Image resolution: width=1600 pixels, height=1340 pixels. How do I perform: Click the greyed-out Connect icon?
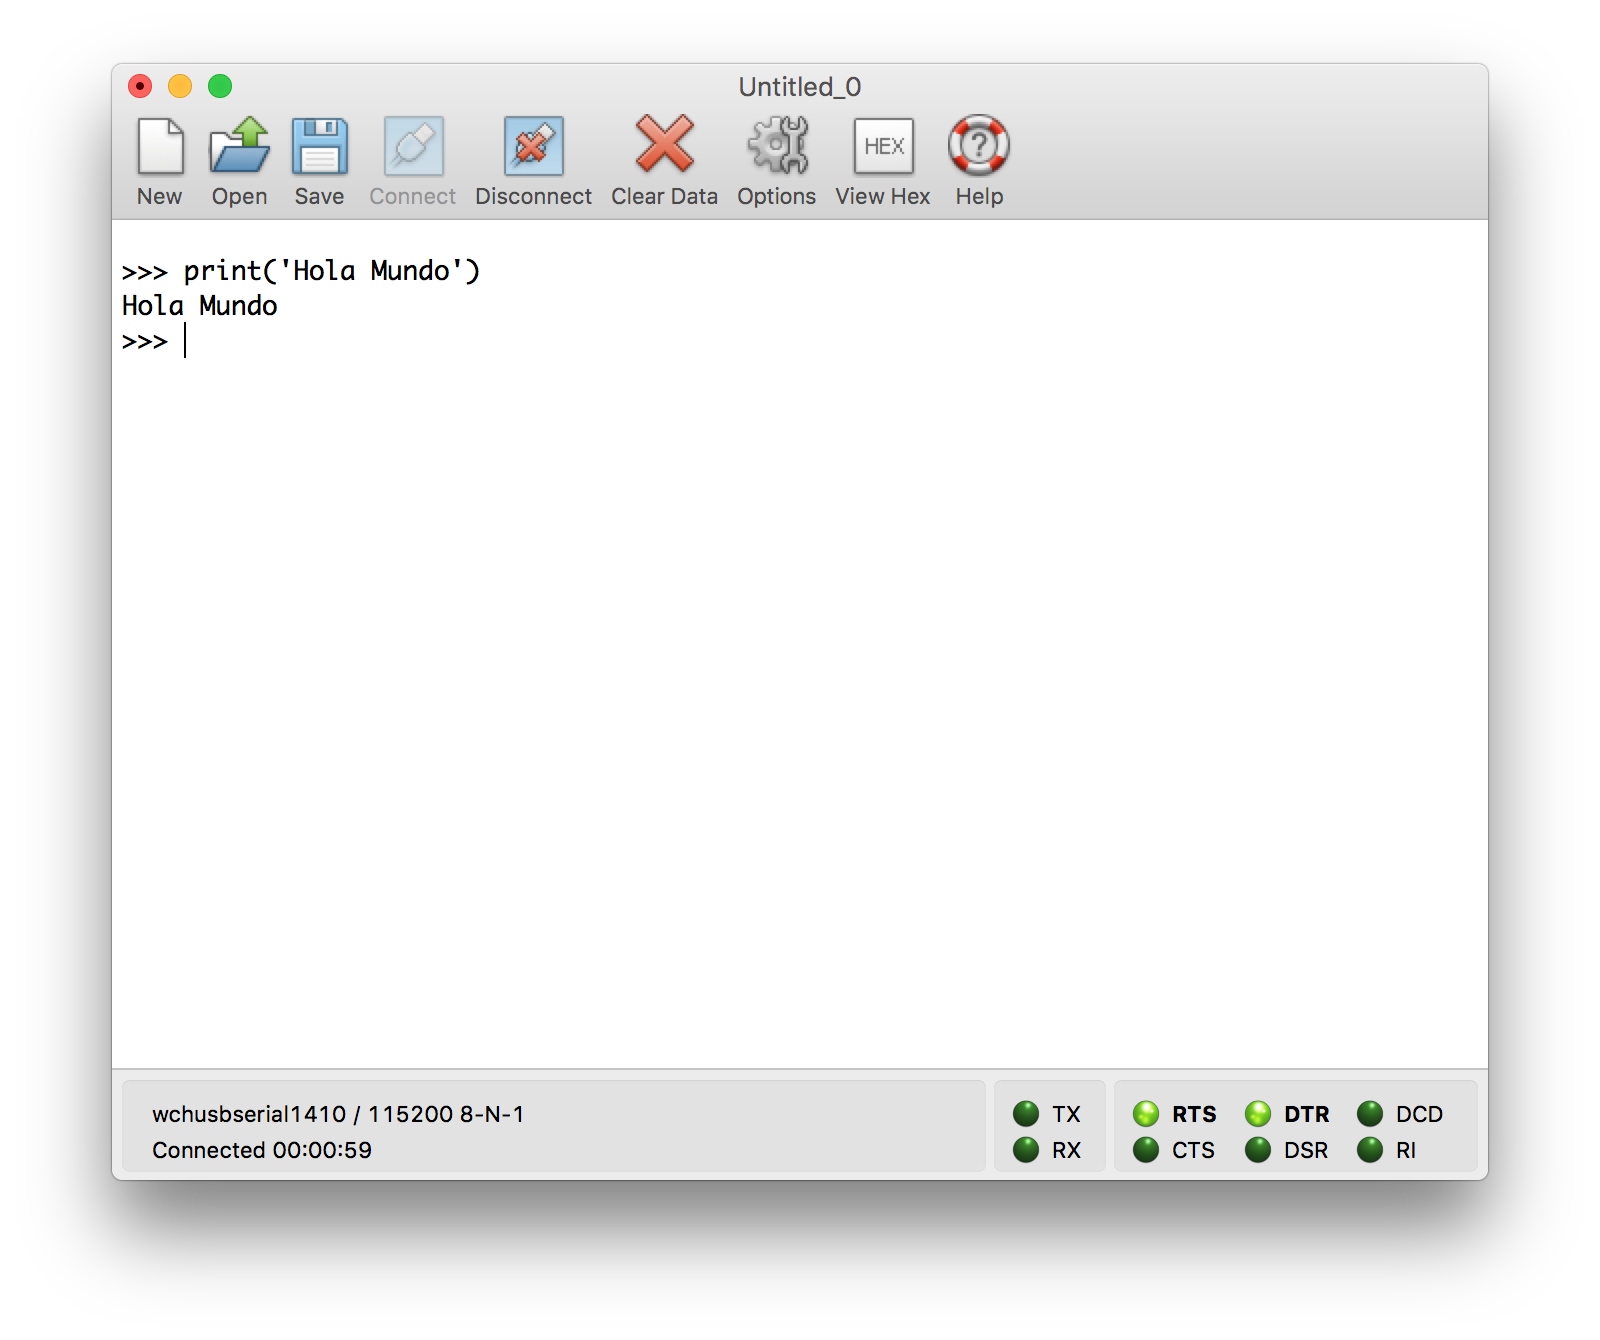click(413, 146)
